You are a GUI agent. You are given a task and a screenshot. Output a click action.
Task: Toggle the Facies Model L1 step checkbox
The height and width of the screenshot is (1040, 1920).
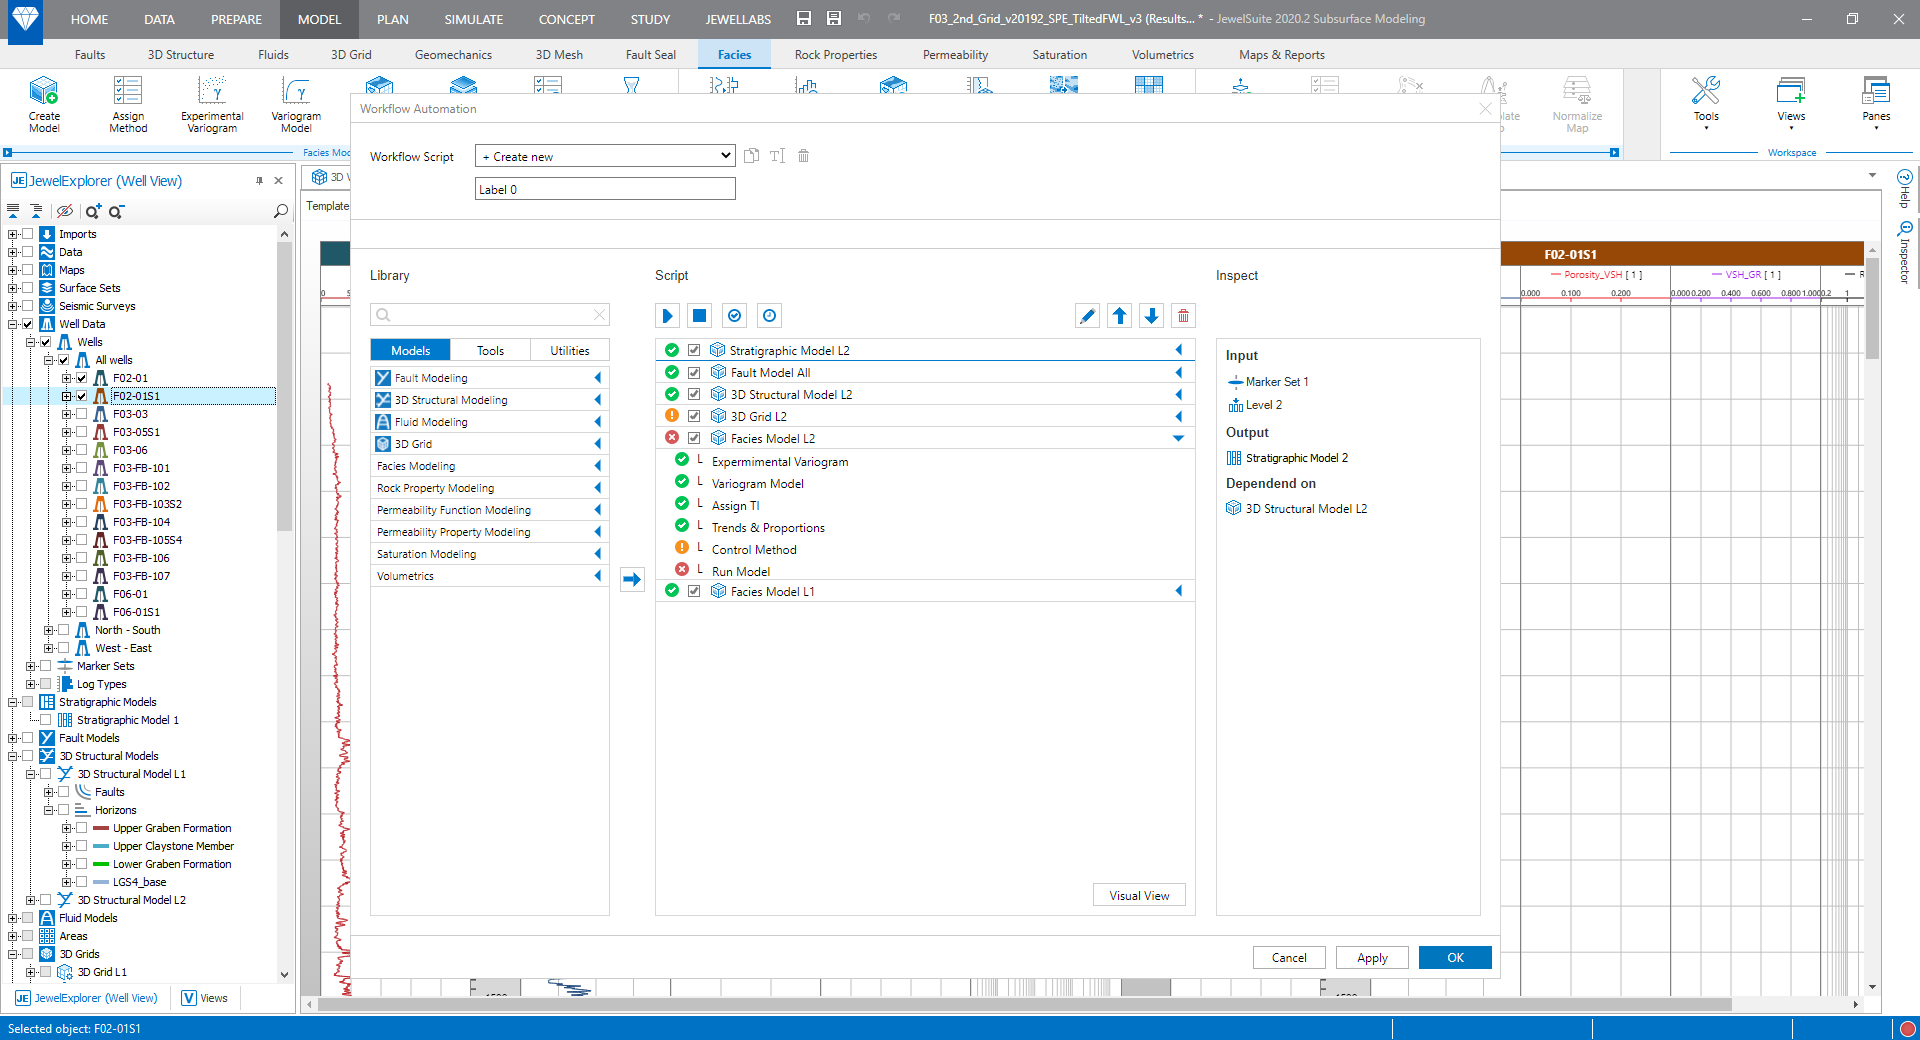[694, 591]
